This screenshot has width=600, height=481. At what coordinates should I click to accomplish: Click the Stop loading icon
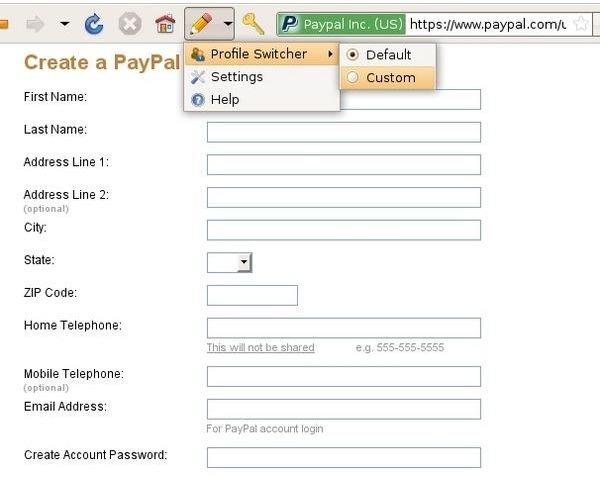(130, 24)
